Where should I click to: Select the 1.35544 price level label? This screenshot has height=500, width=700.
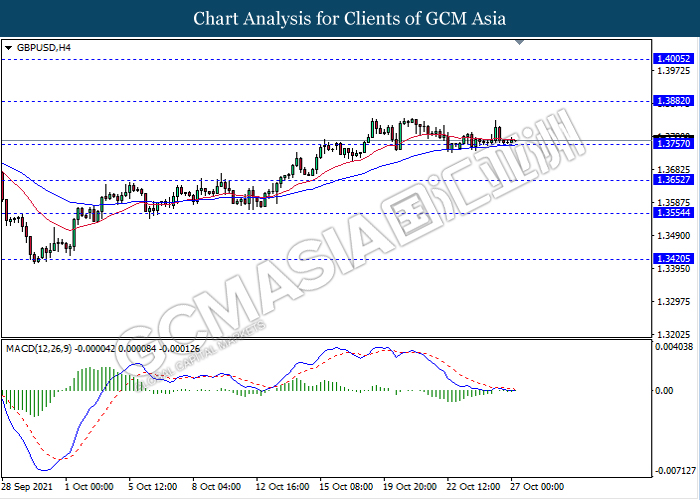pyautogui.click(x=674, y=213)
